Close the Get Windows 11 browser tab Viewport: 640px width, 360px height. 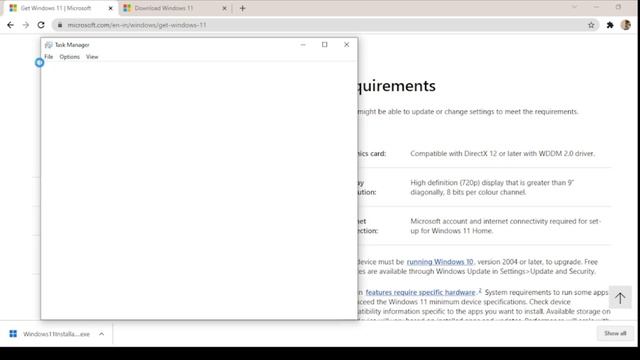coord(110,8)
